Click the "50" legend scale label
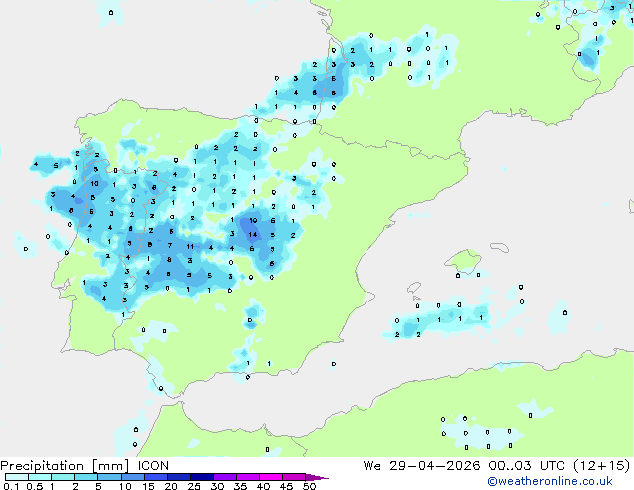 [309, 486]
